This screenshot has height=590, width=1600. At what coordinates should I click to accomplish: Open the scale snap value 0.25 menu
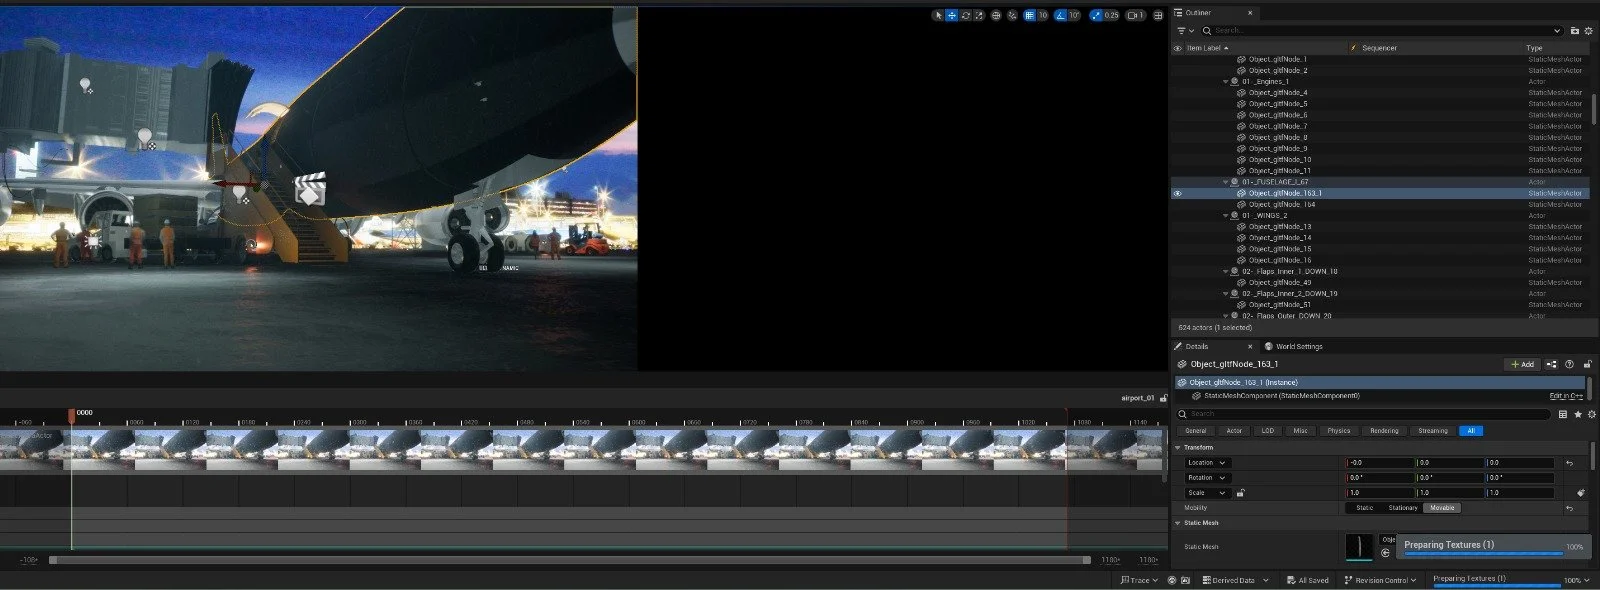click(x=1111, y=15)
